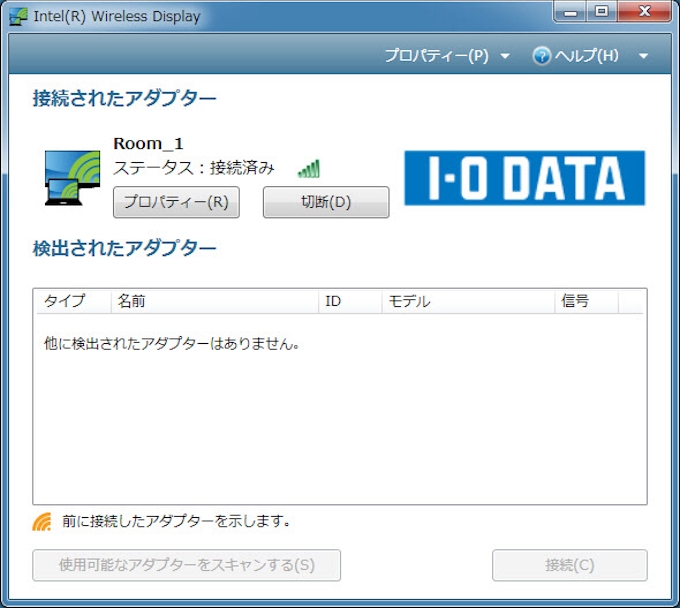
Task: Select the Room_1 adapter name
Action: click(148, 144)
